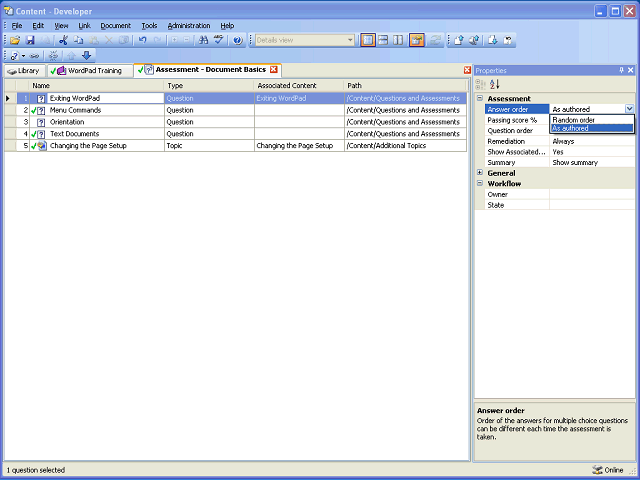640x480 pixels.
Task: Pin the Properties panel with pushpin icon
Action: click(x=620, y=70)
